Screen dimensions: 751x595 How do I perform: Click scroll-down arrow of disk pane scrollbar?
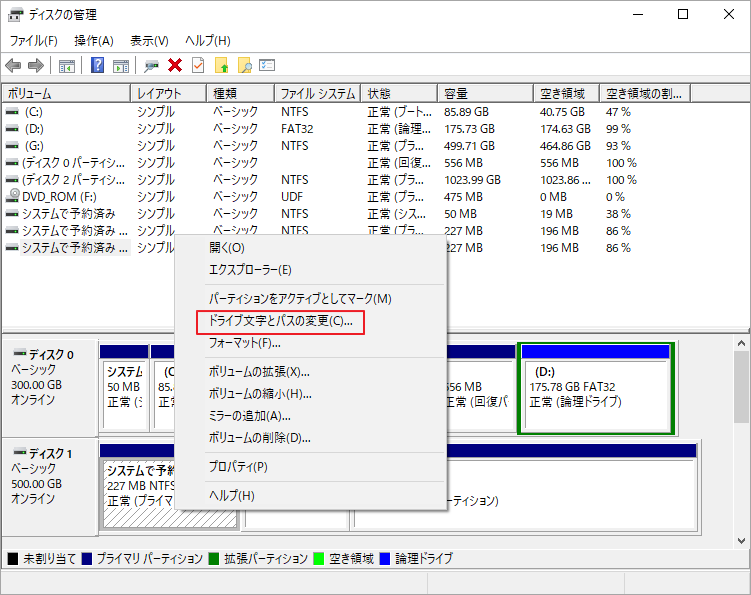pos(741,541)
